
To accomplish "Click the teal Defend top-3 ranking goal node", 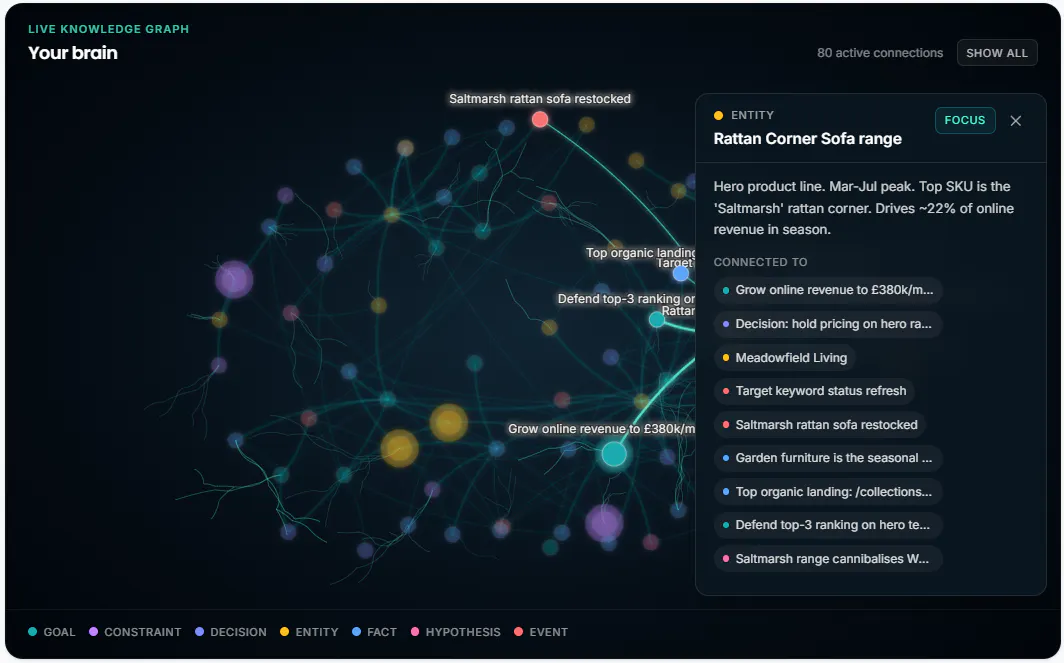I will pyautogui.click(x=656, y=319).
